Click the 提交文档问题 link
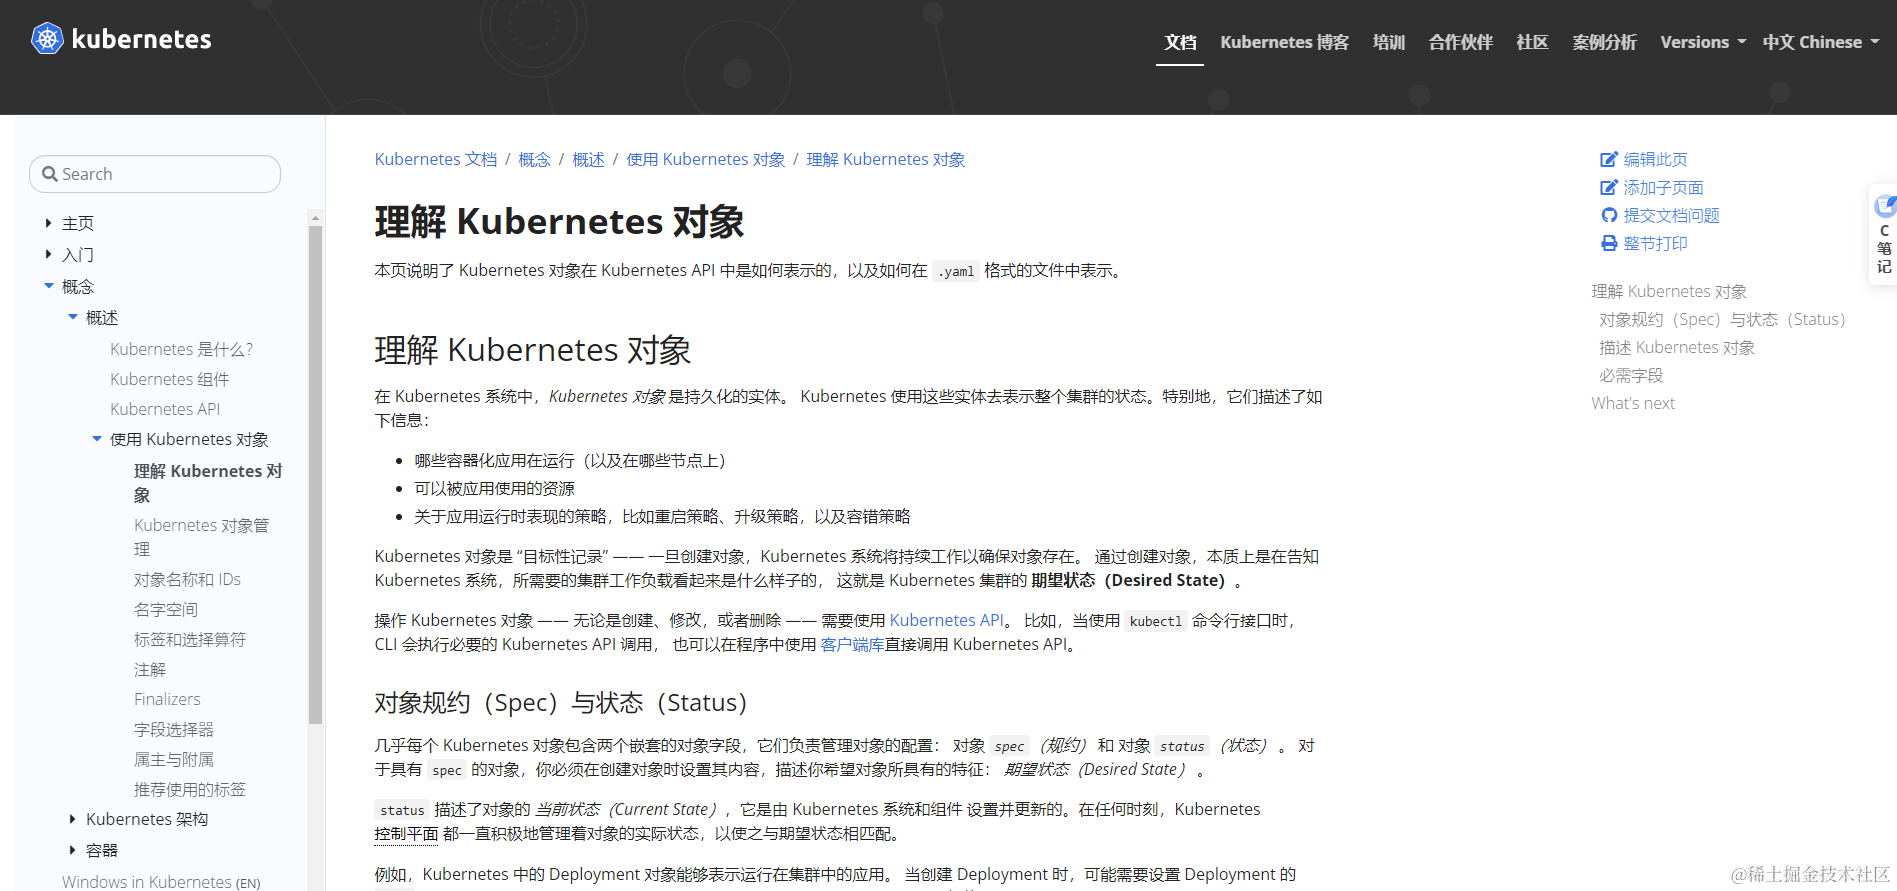 pos(1671,215)
